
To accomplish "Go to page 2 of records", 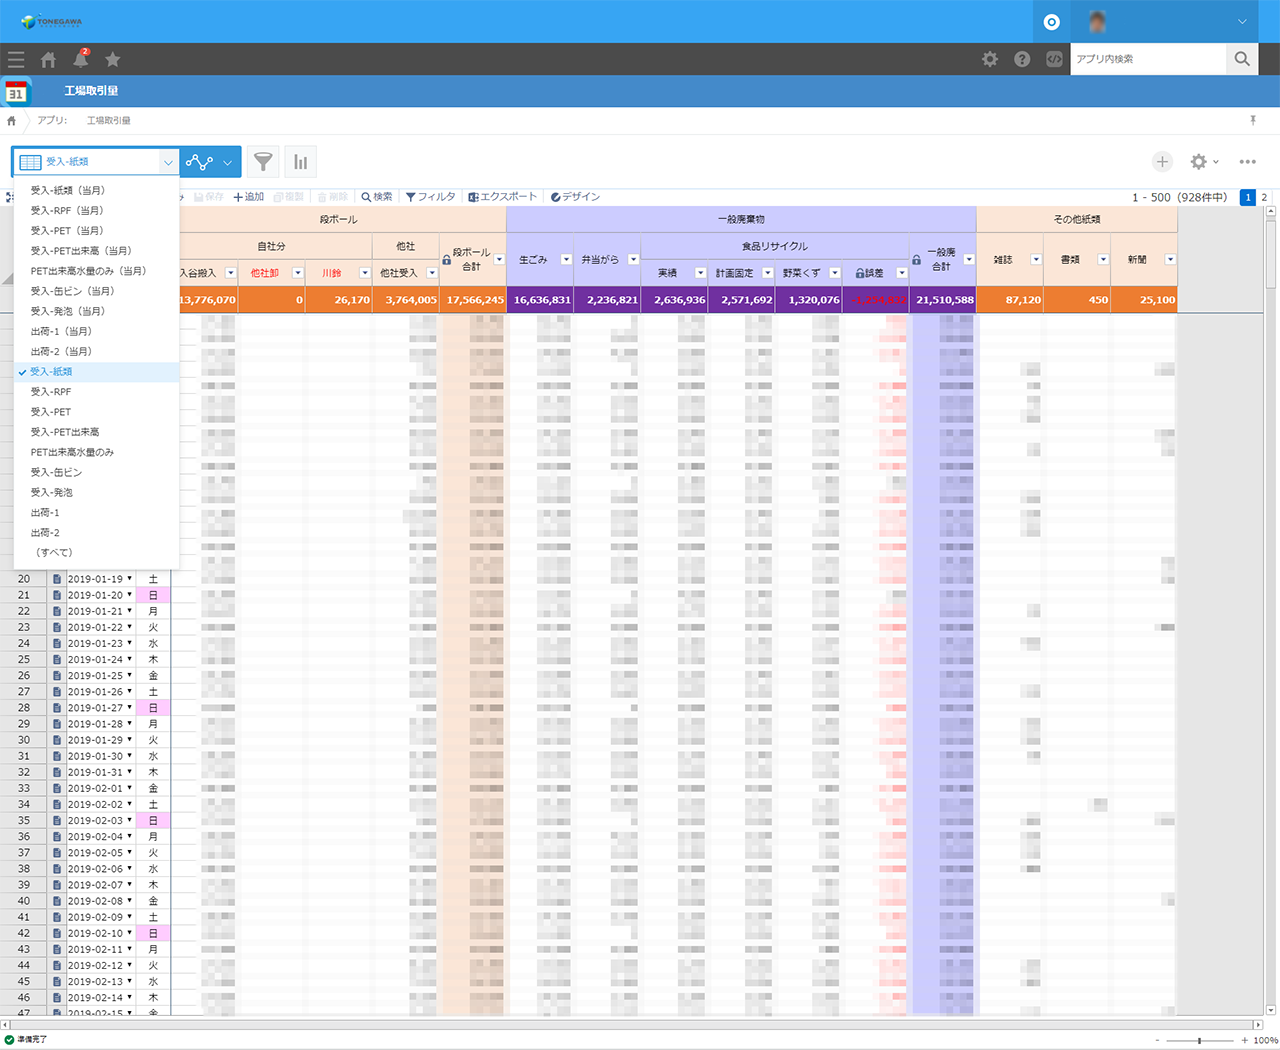I will [x=1264, y=197].
